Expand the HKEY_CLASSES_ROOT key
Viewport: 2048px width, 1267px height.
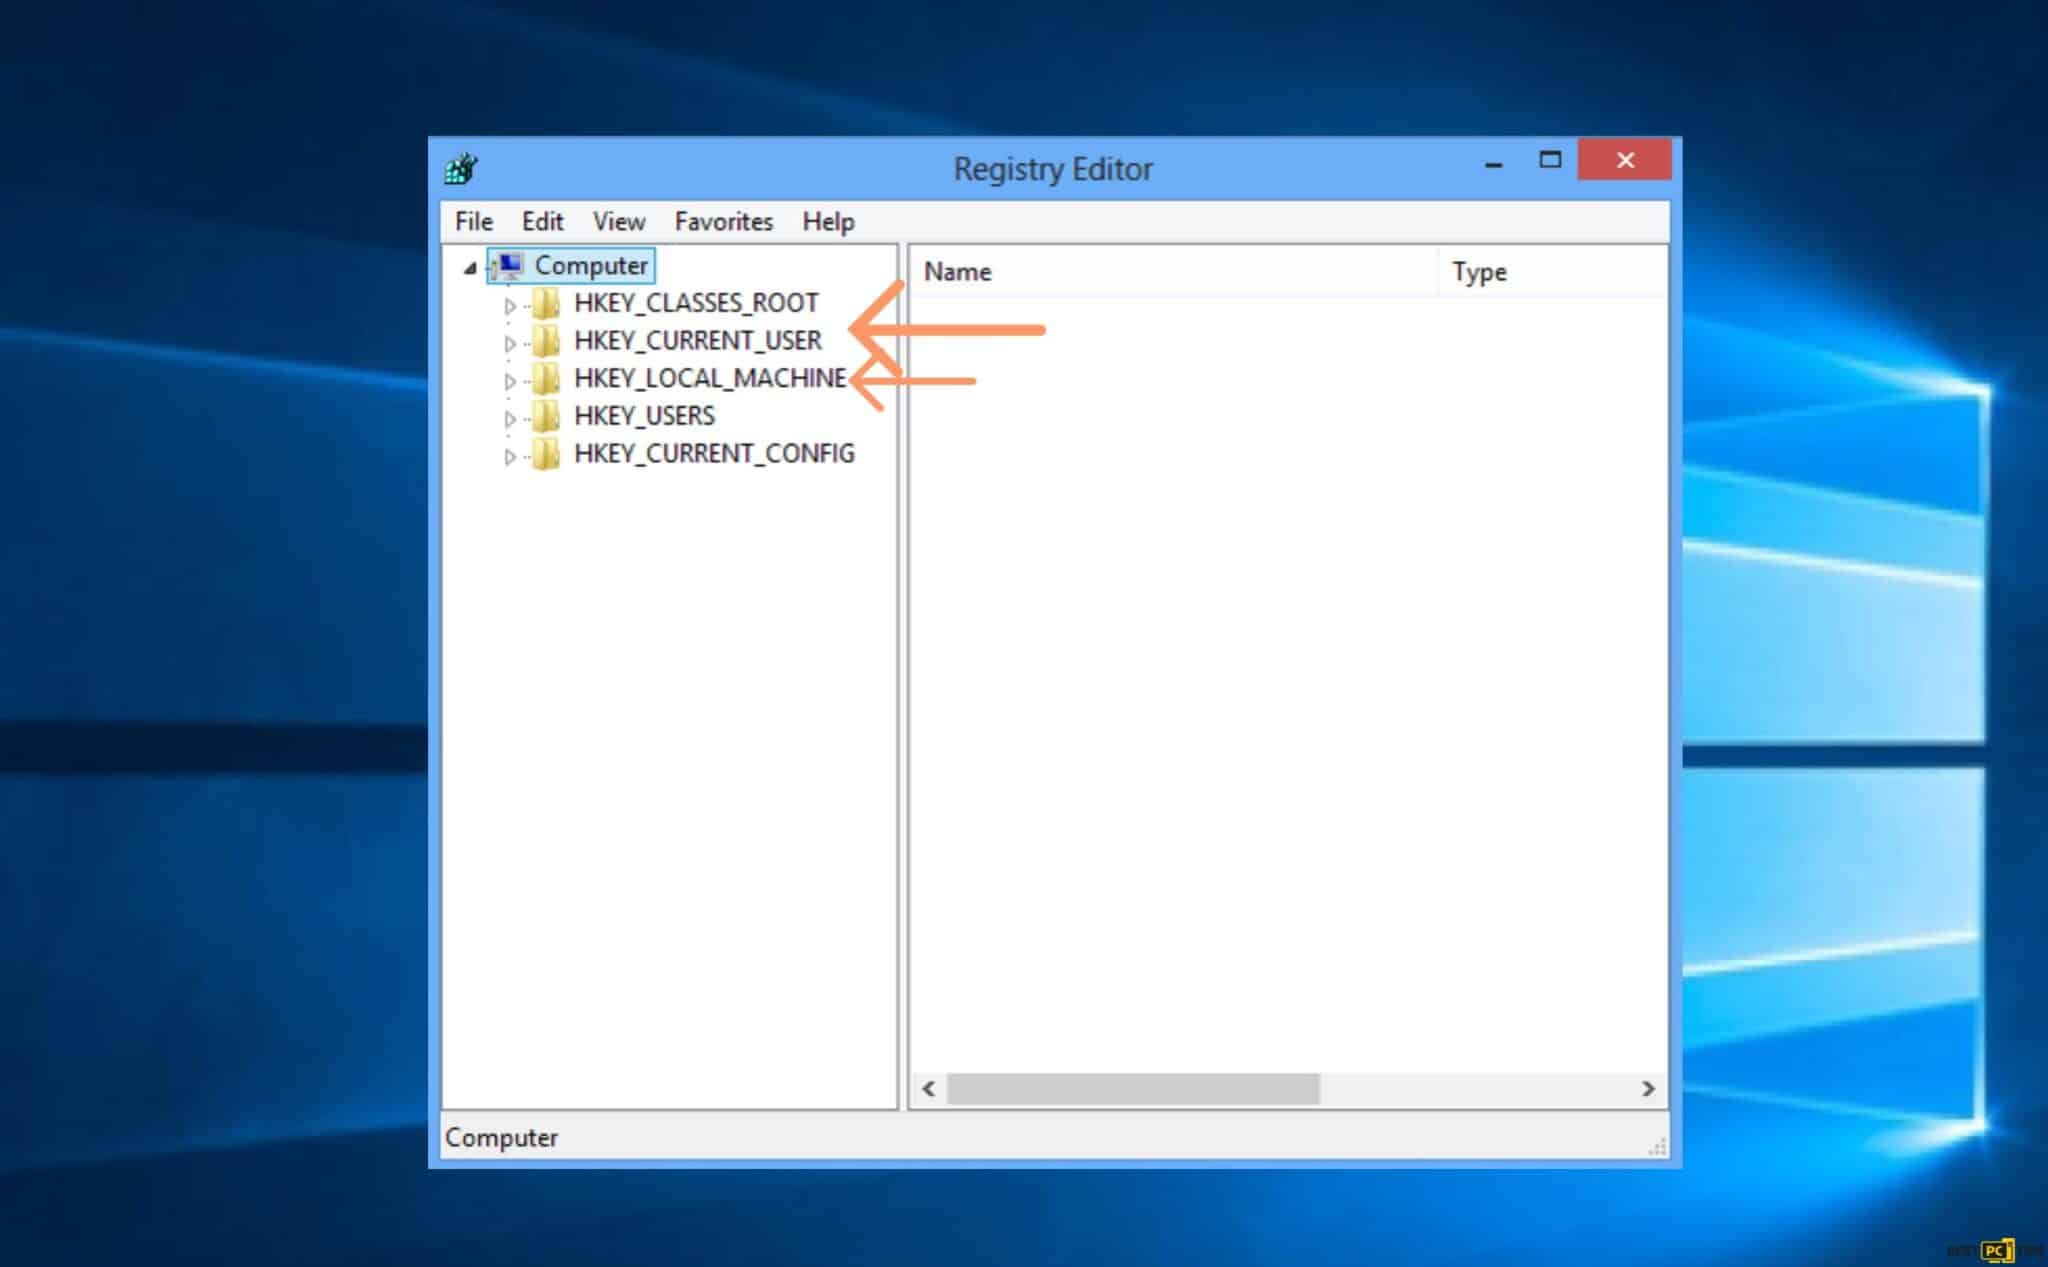pos(510,306)
